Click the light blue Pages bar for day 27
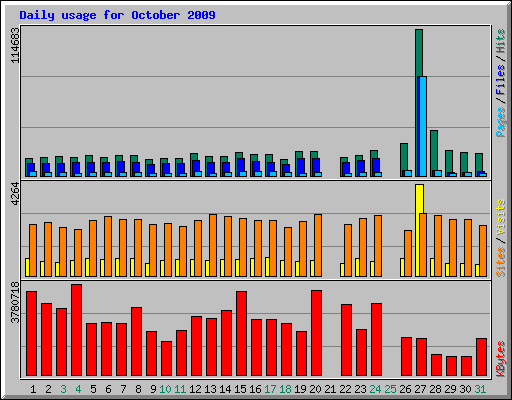The width and height of the screenshot is (512, 400). [x=423, y=126]
